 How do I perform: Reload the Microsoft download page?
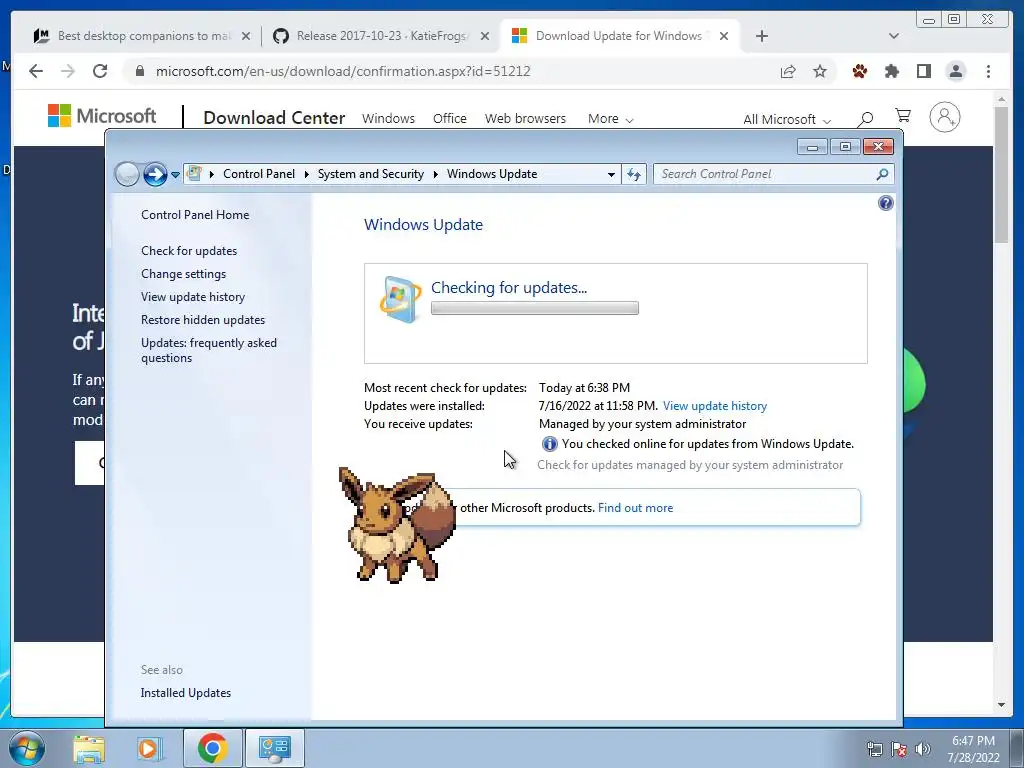(x=100, y=71)
